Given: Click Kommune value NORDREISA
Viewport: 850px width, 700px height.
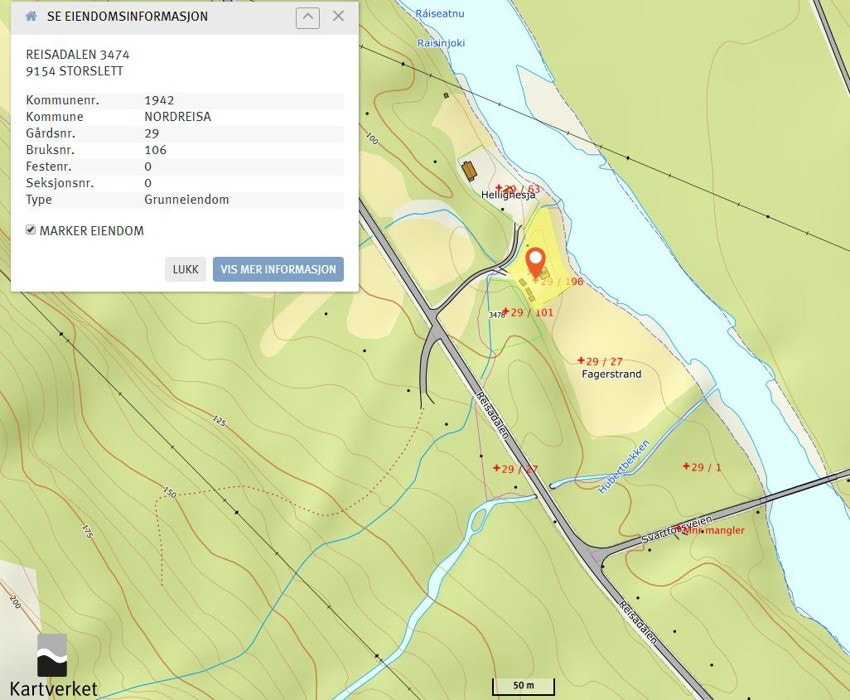Looking at the screenshot, I should pos(178,117).
